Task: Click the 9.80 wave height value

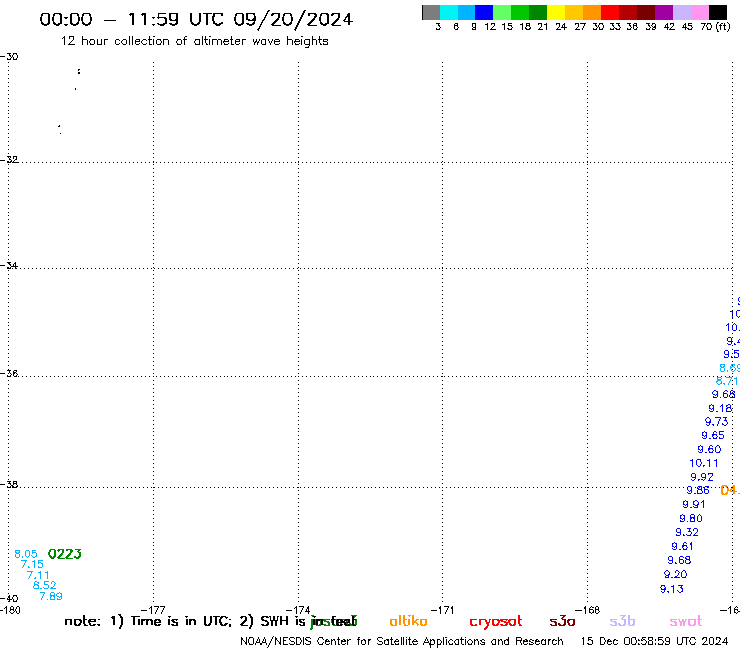Action: click(691, 518)
